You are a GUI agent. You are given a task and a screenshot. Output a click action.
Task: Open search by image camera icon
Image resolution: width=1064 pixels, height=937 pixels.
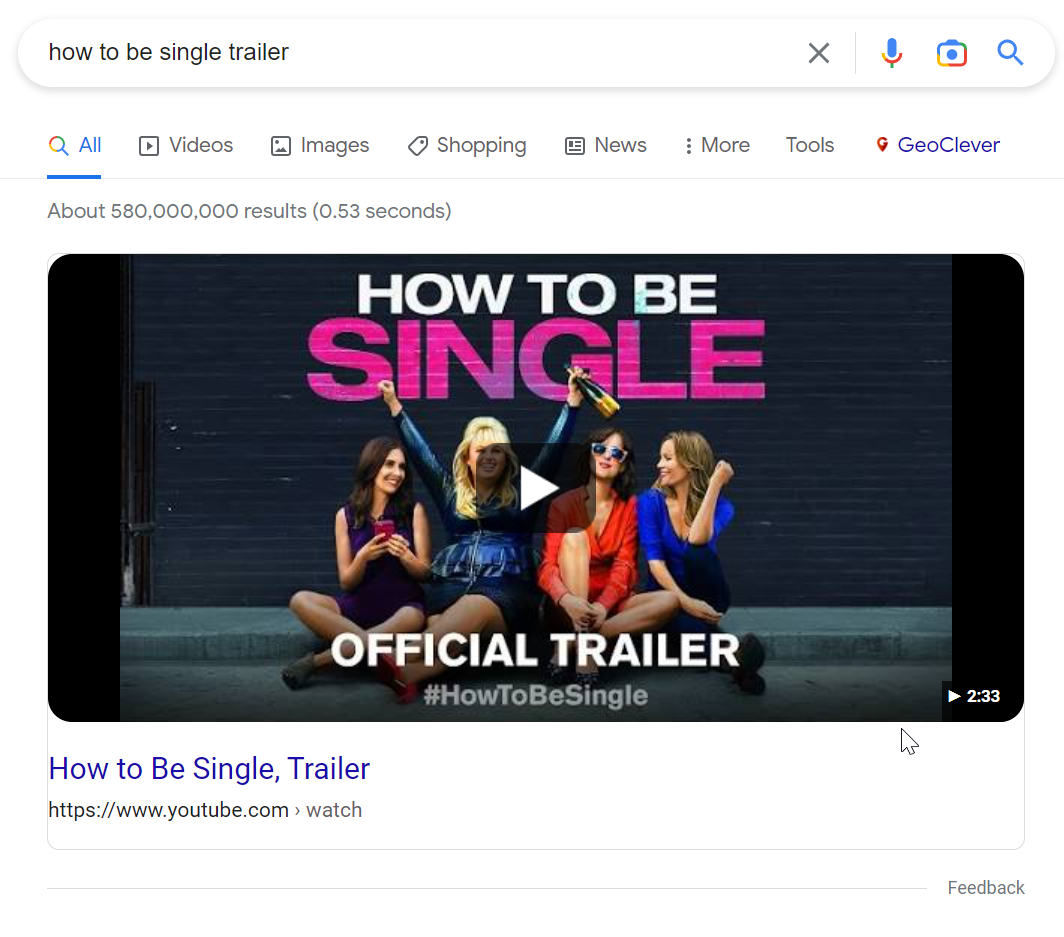point(951,53)
